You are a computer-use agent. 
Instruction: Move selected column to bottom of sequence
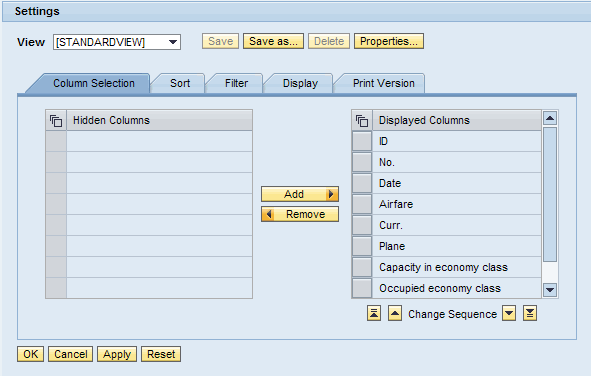point(530,313)
